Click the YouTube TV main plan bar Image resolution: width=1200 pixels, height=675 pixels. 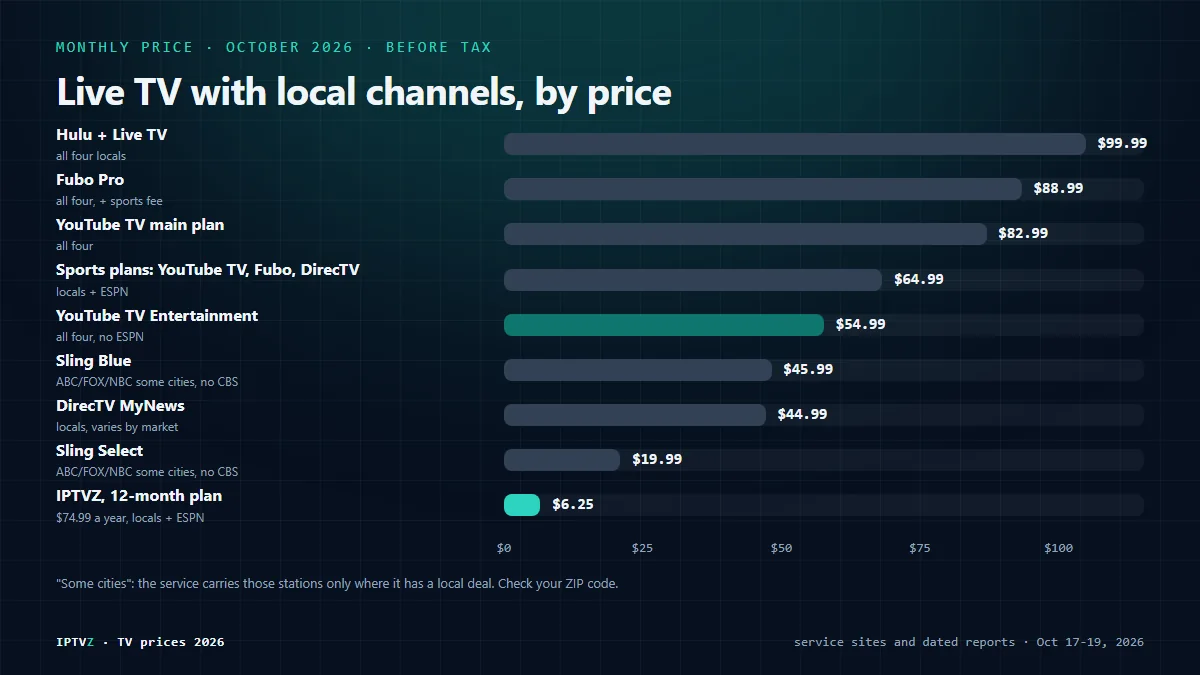click(745, 234)
